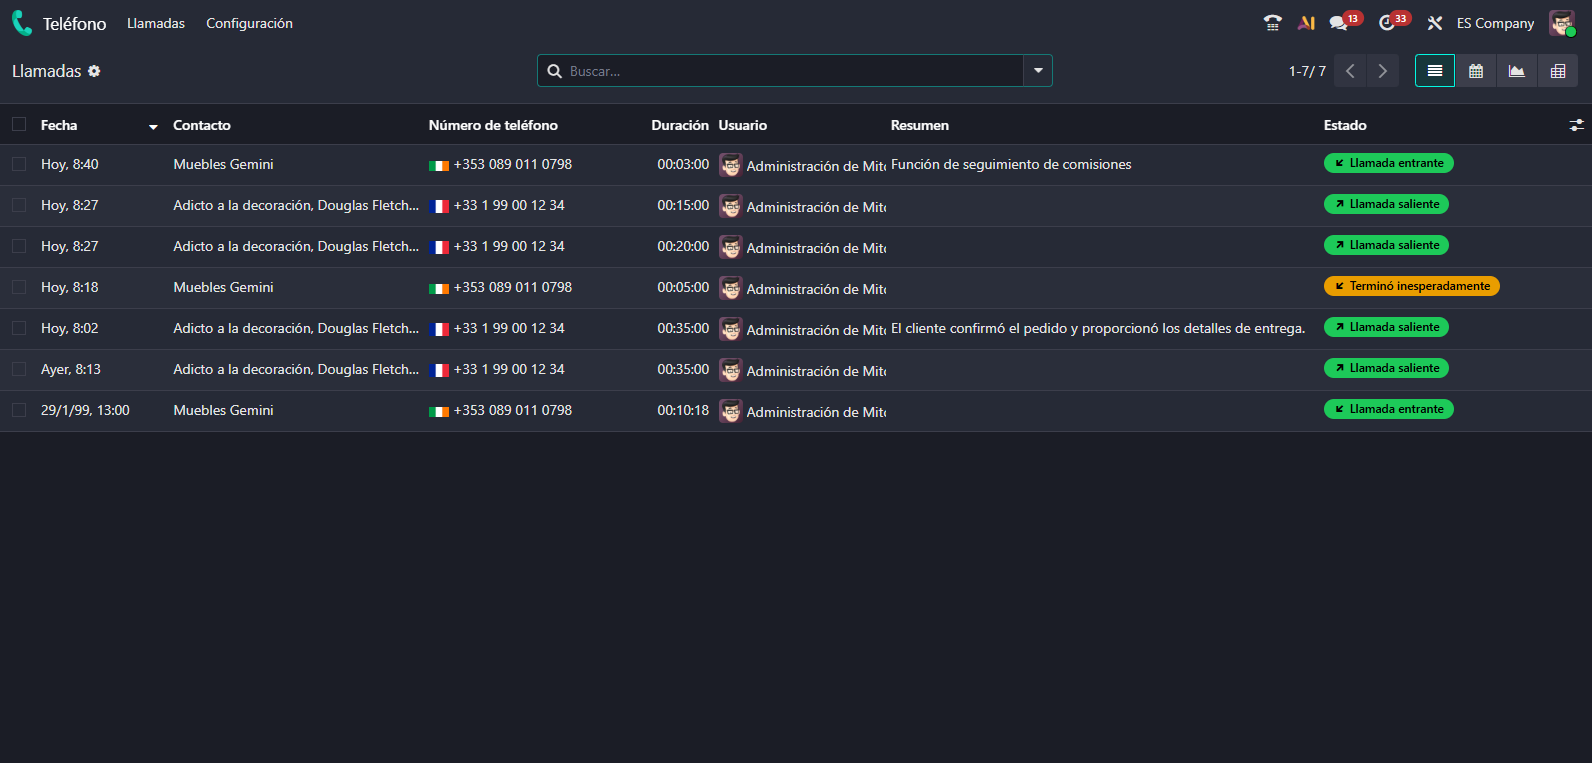Open the Llamadas gear settings icon
Image resolution: width=1592 pixels, height=763 pixels.
pyautogui.click(x=94, y=71)
